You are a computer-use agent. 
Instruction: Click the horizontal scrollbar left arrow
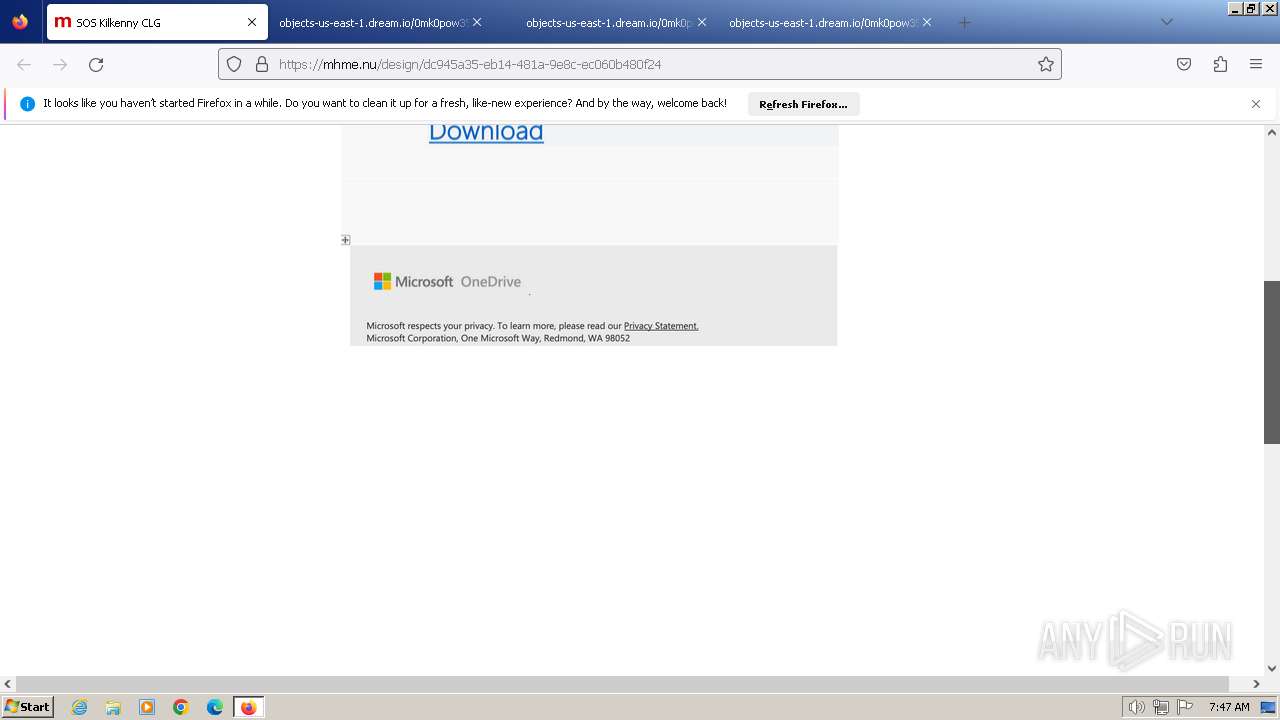pyautogui.click(x=8, y=684)
